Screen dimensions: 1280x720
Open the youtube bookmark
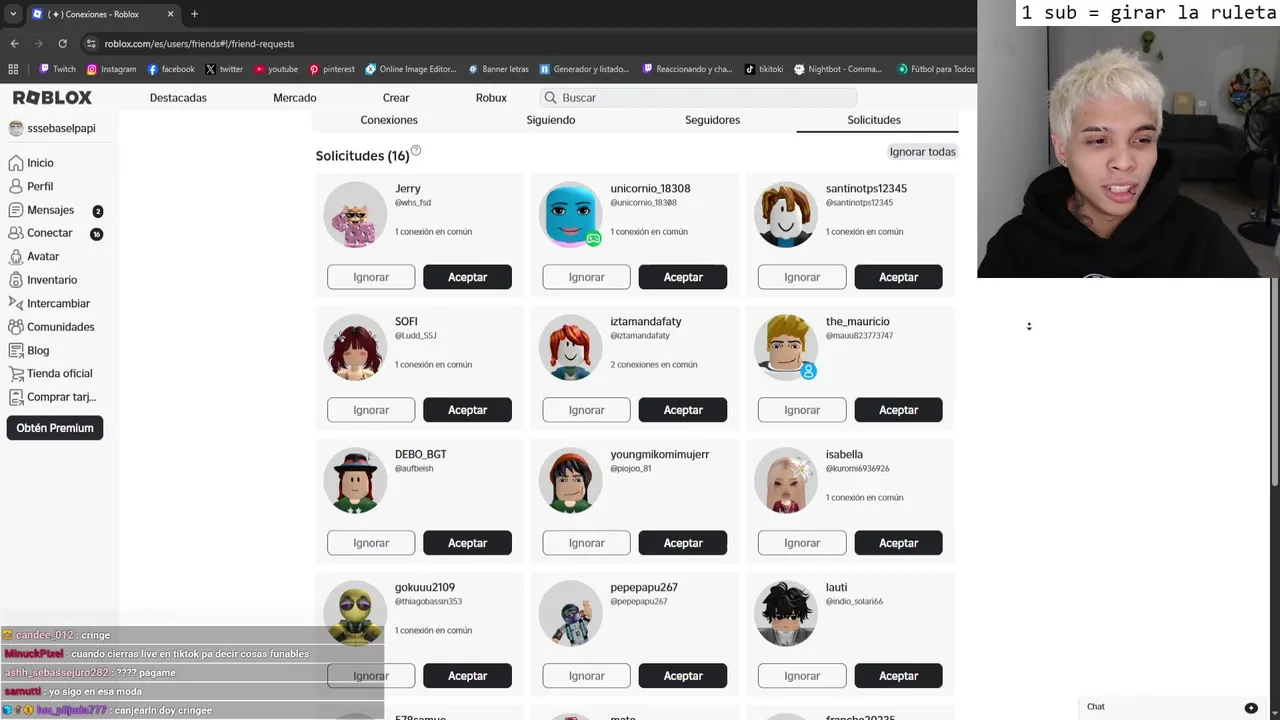(x=276, y=69)
